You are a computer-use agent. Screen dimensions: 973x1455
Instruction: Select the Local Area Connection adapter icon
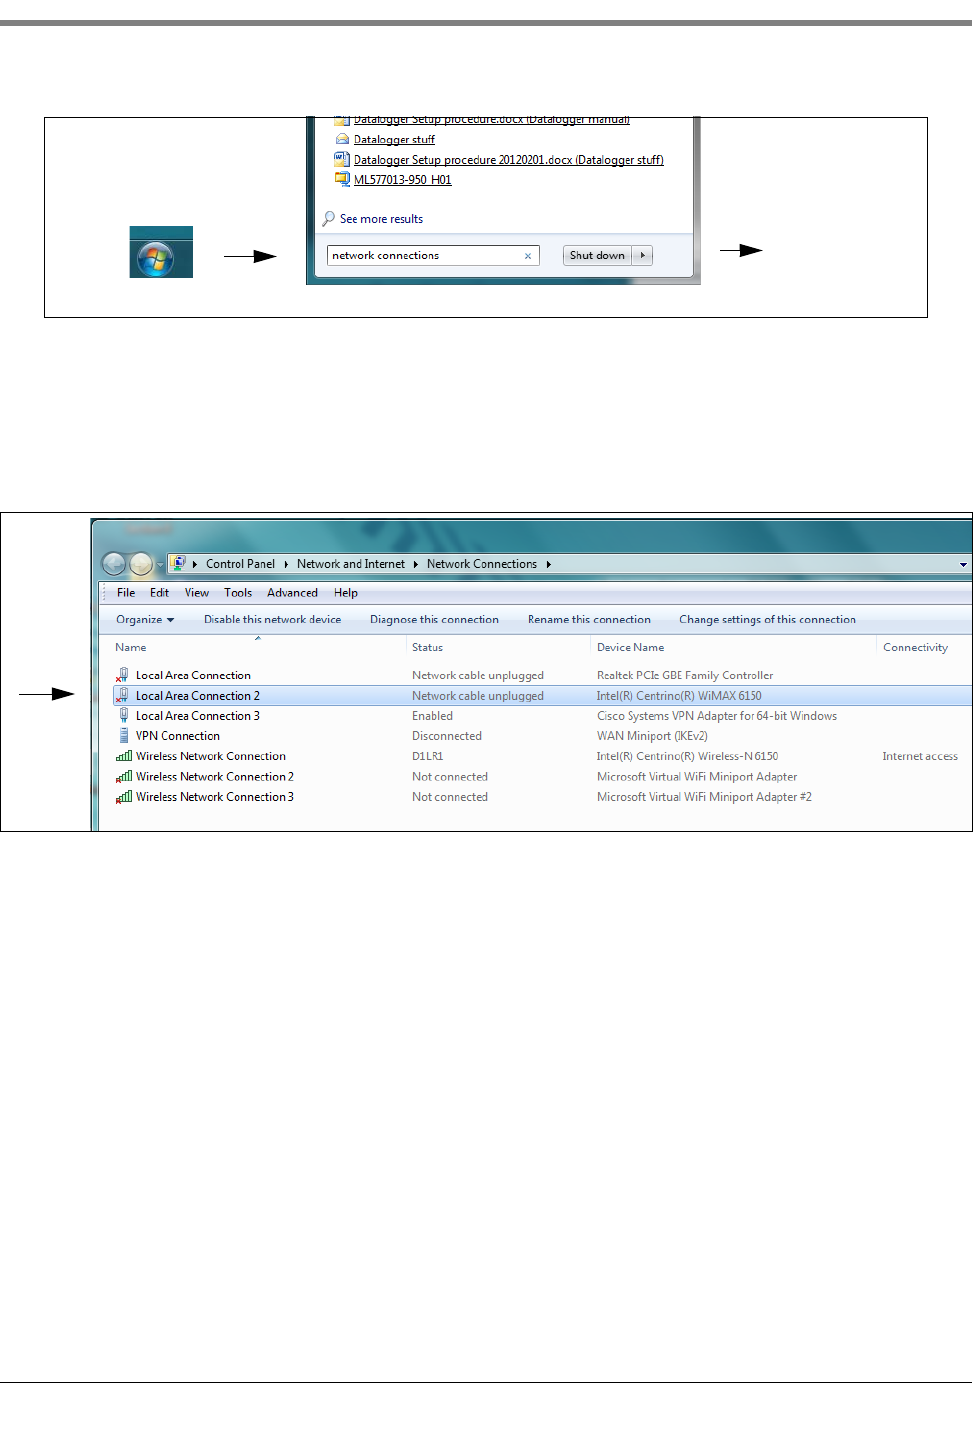coord(123,675)
